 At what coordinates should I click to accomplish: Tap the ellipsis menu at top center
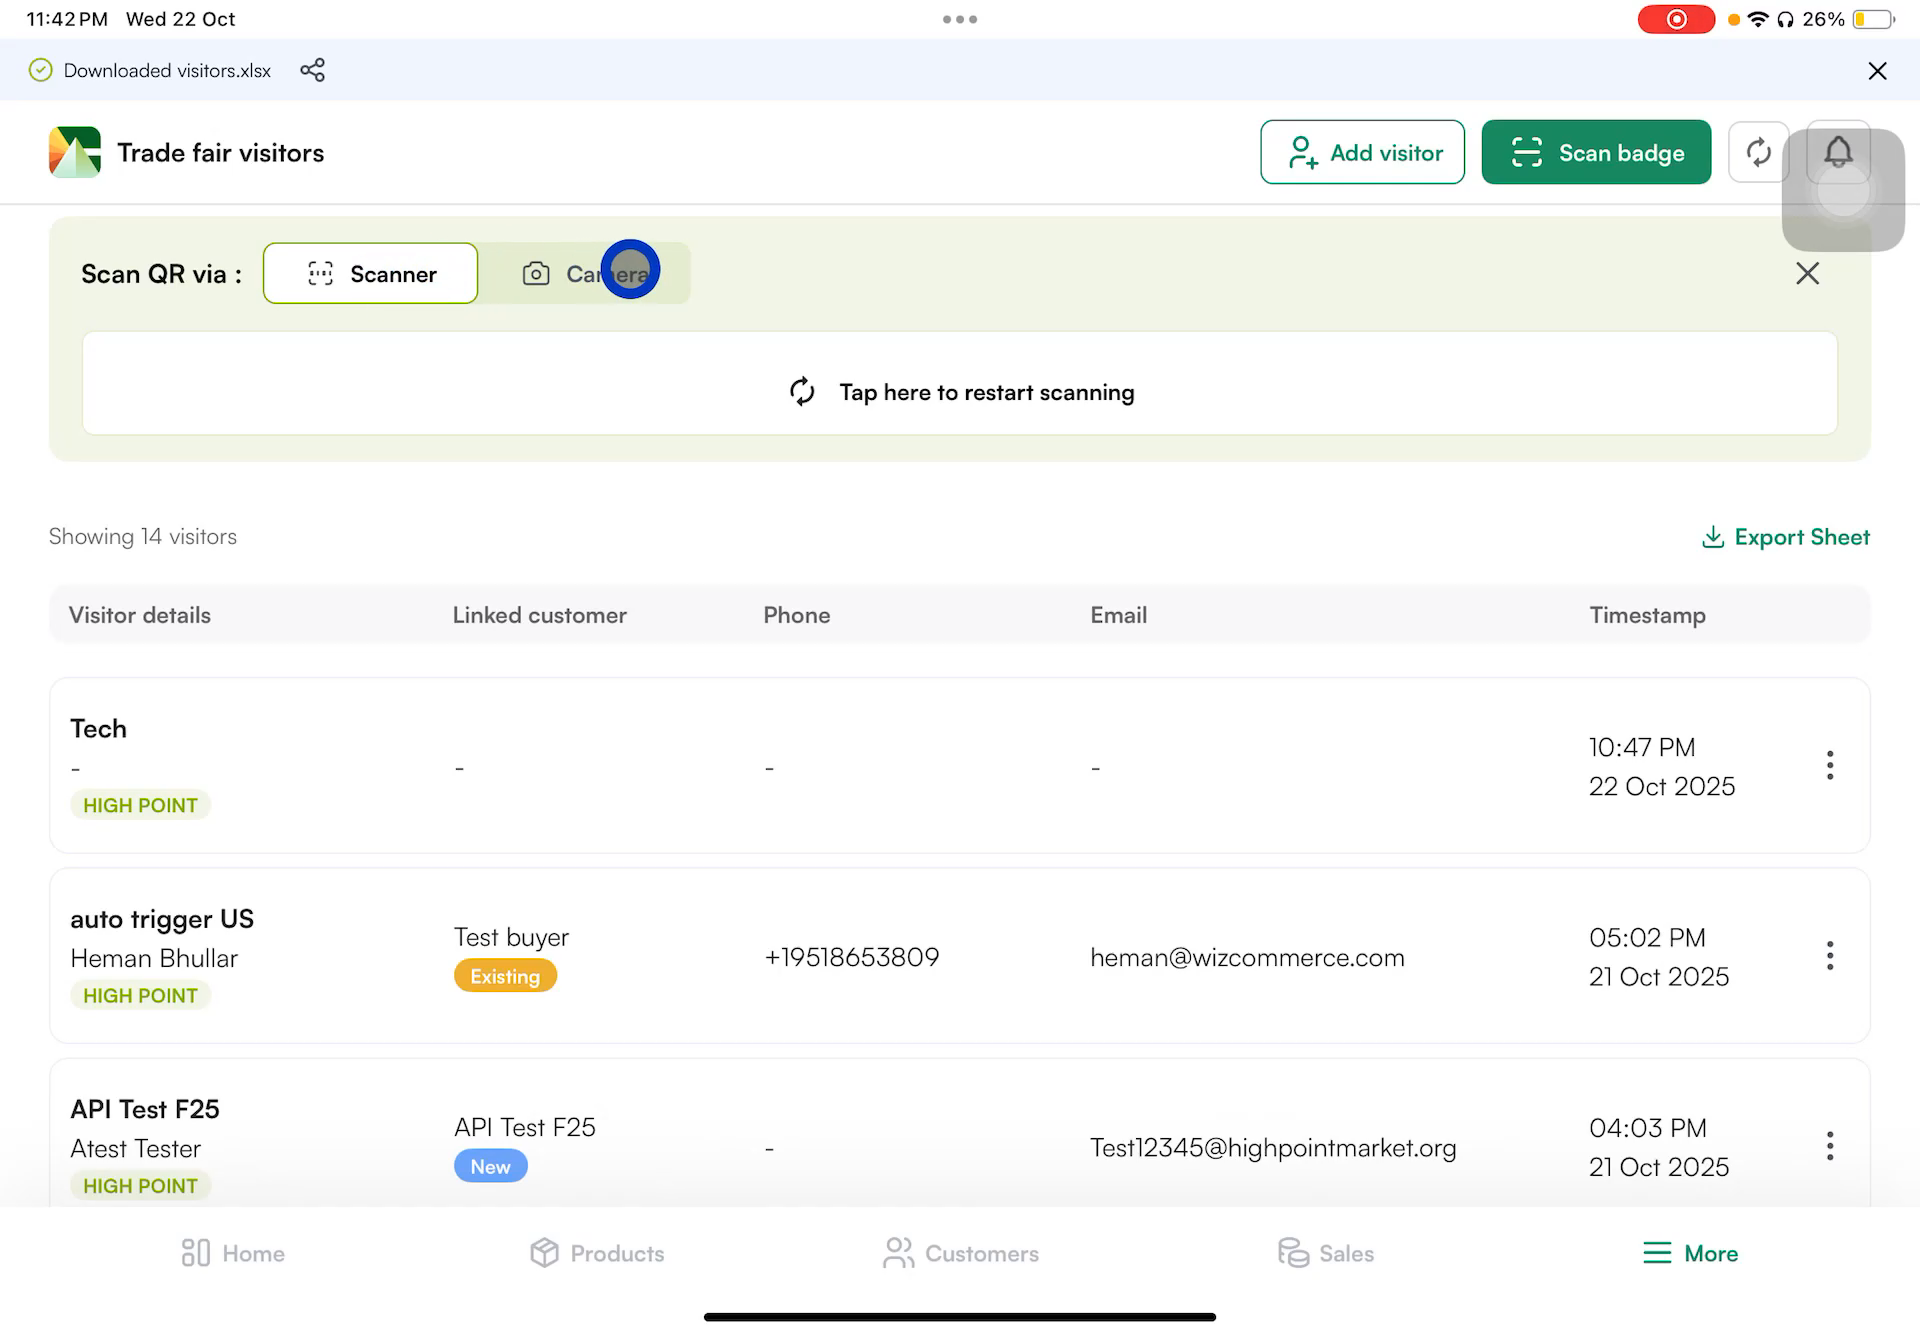(x=960, y=18)
